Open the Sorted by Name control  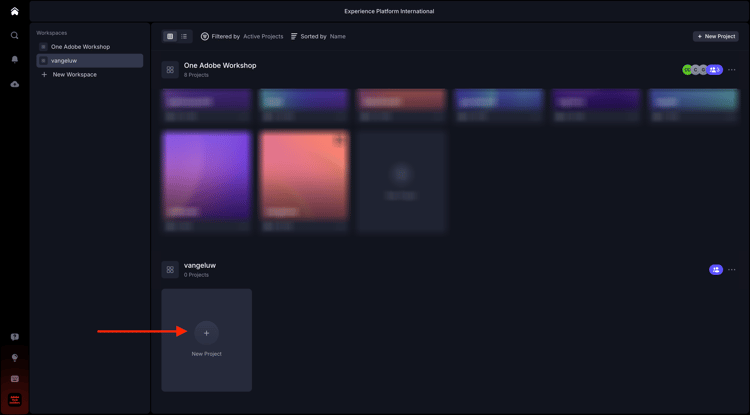point(318,36)
